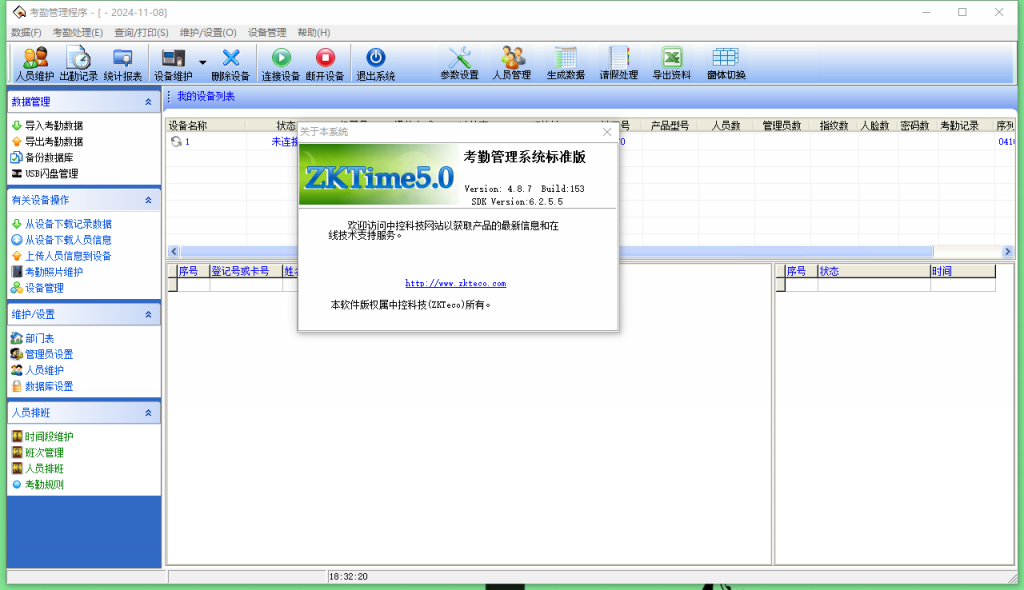
Task: Open the 统计报表 report icon
Action: pyautogui.click(x=123, y=63)
